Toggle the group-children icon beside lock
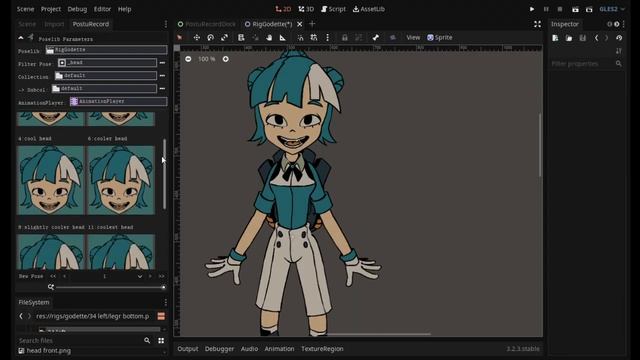640x360 pixels. click(359, 38)
